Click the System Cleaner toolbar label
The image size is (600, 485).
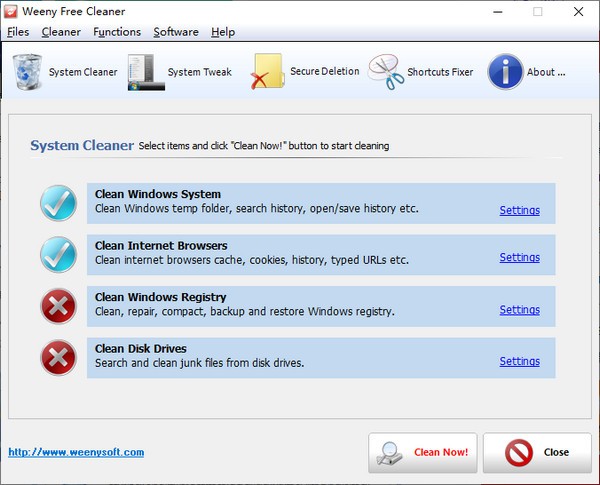83,72
